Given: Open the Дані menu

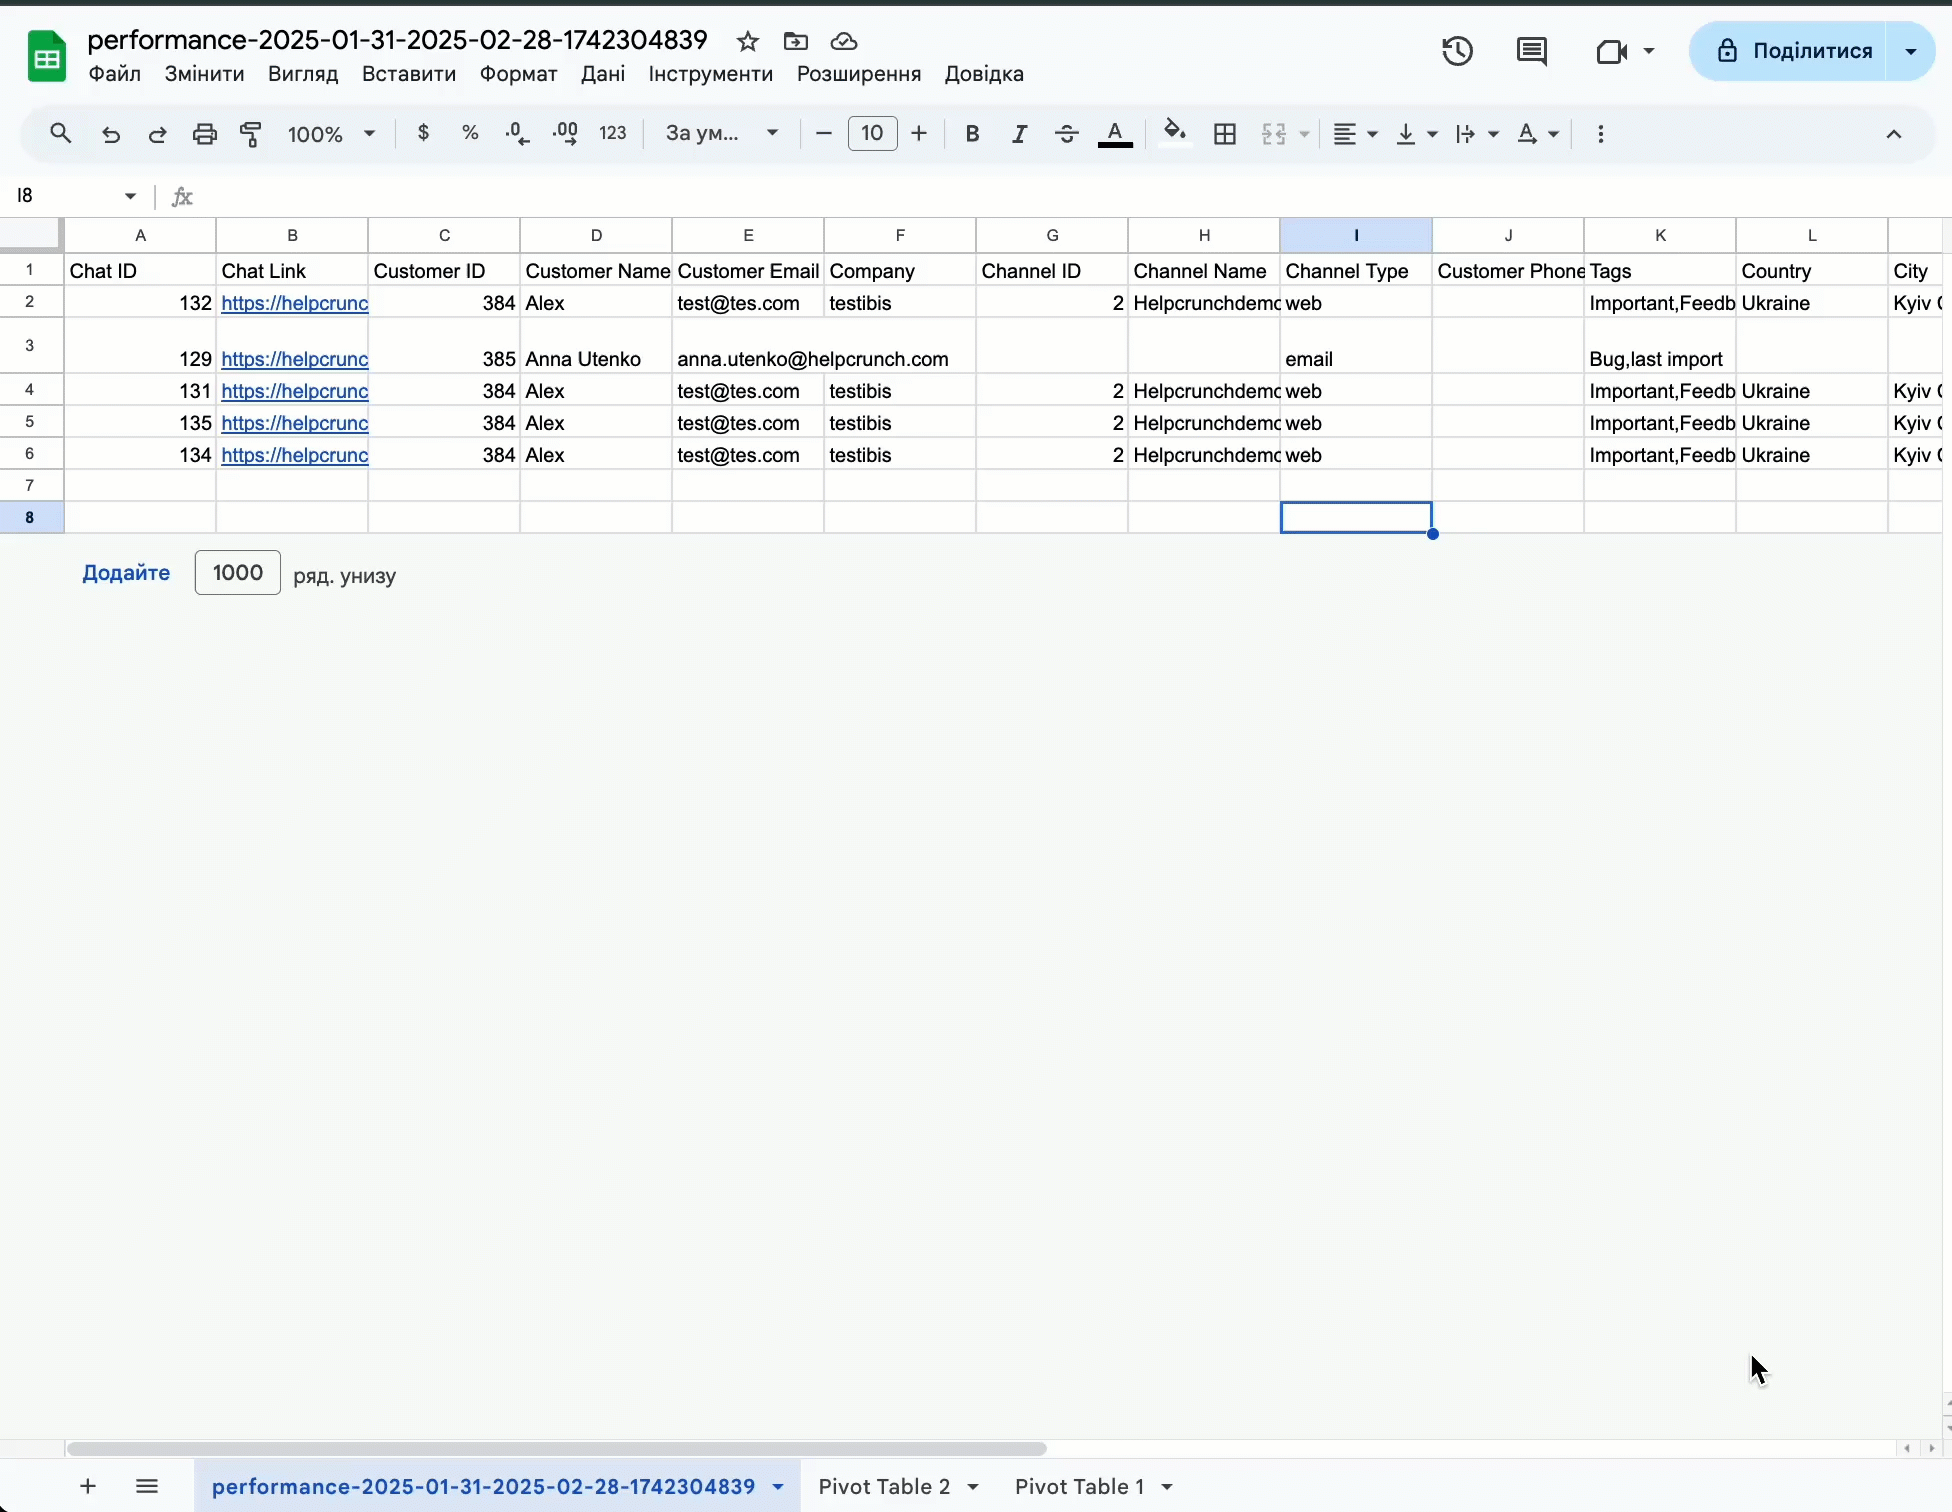Looking at the screenshot, I should point(603,74).
